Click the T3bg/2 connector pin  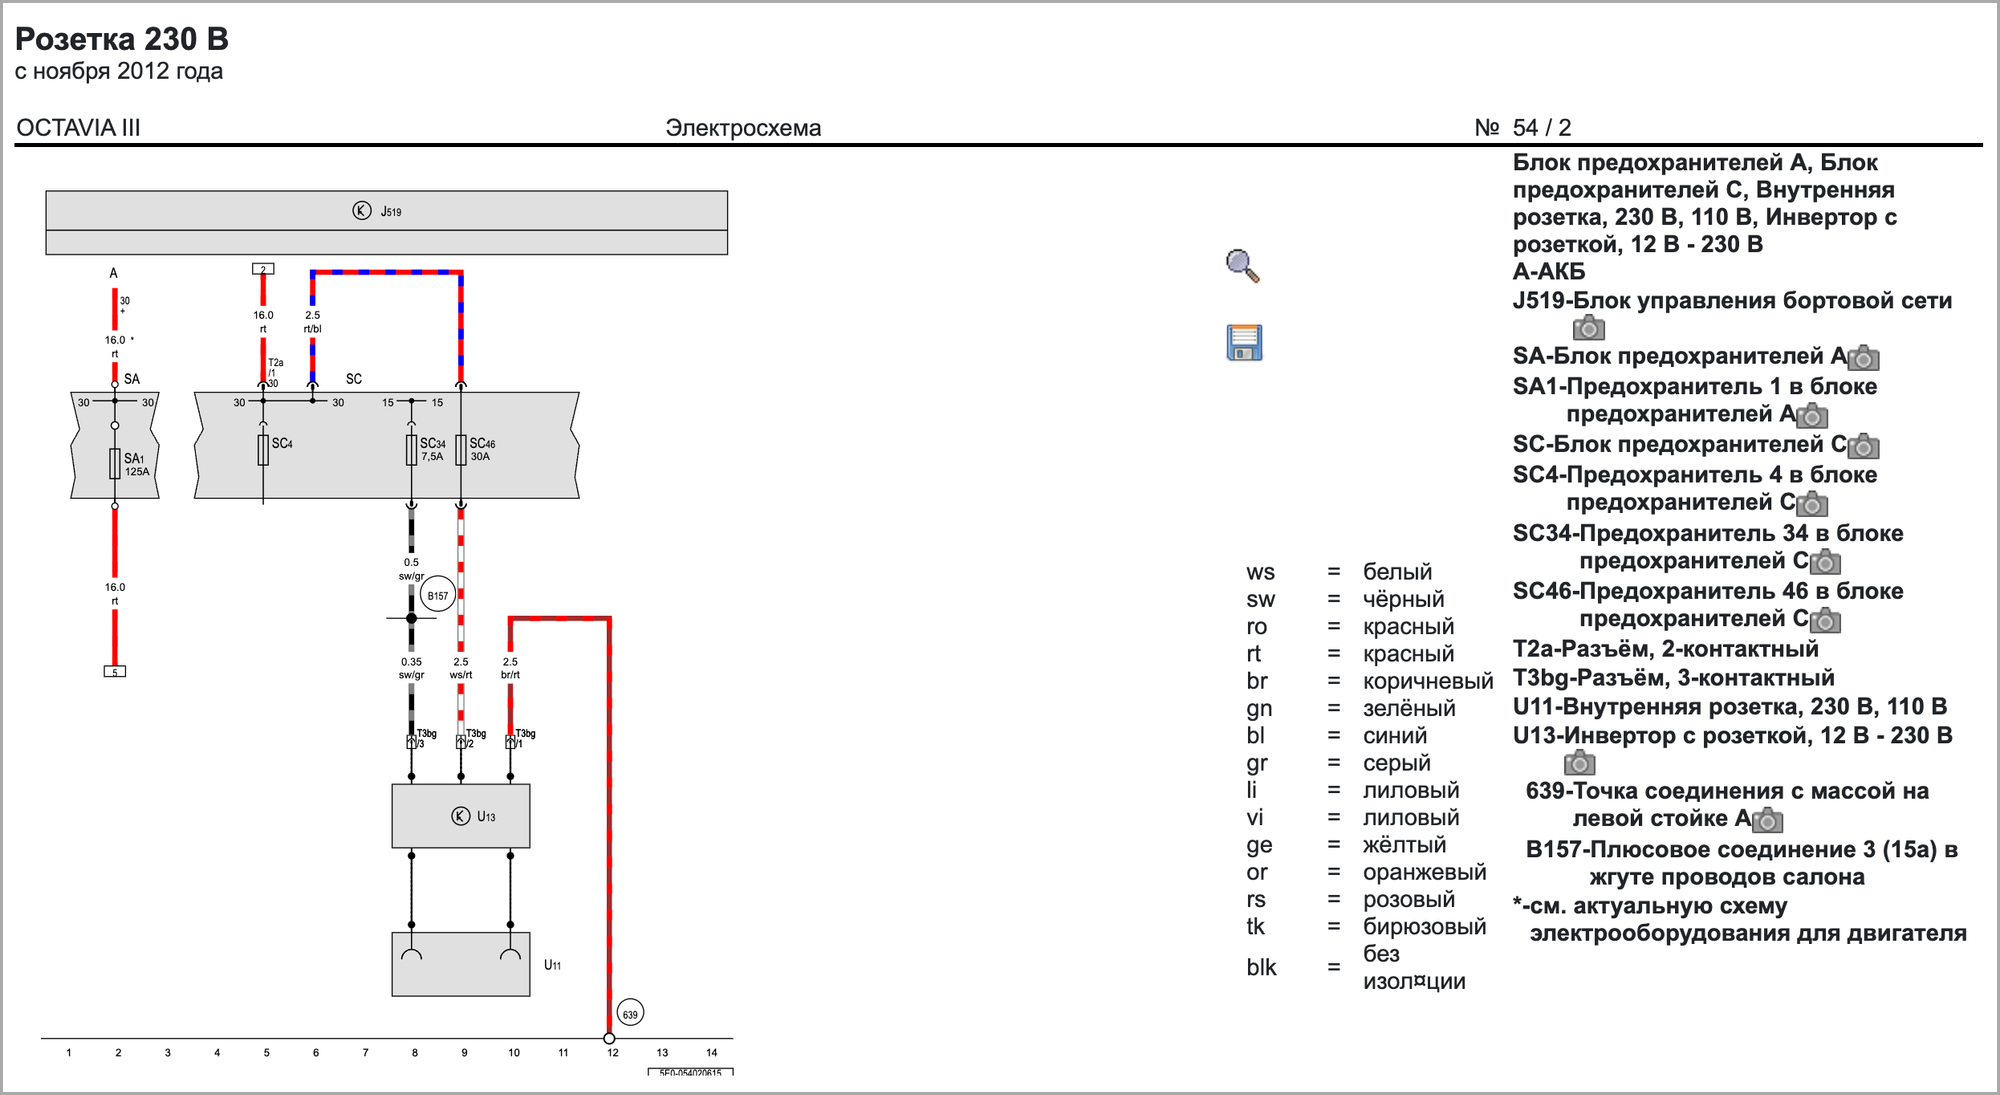pyautogui.click(x=461, y=742)
